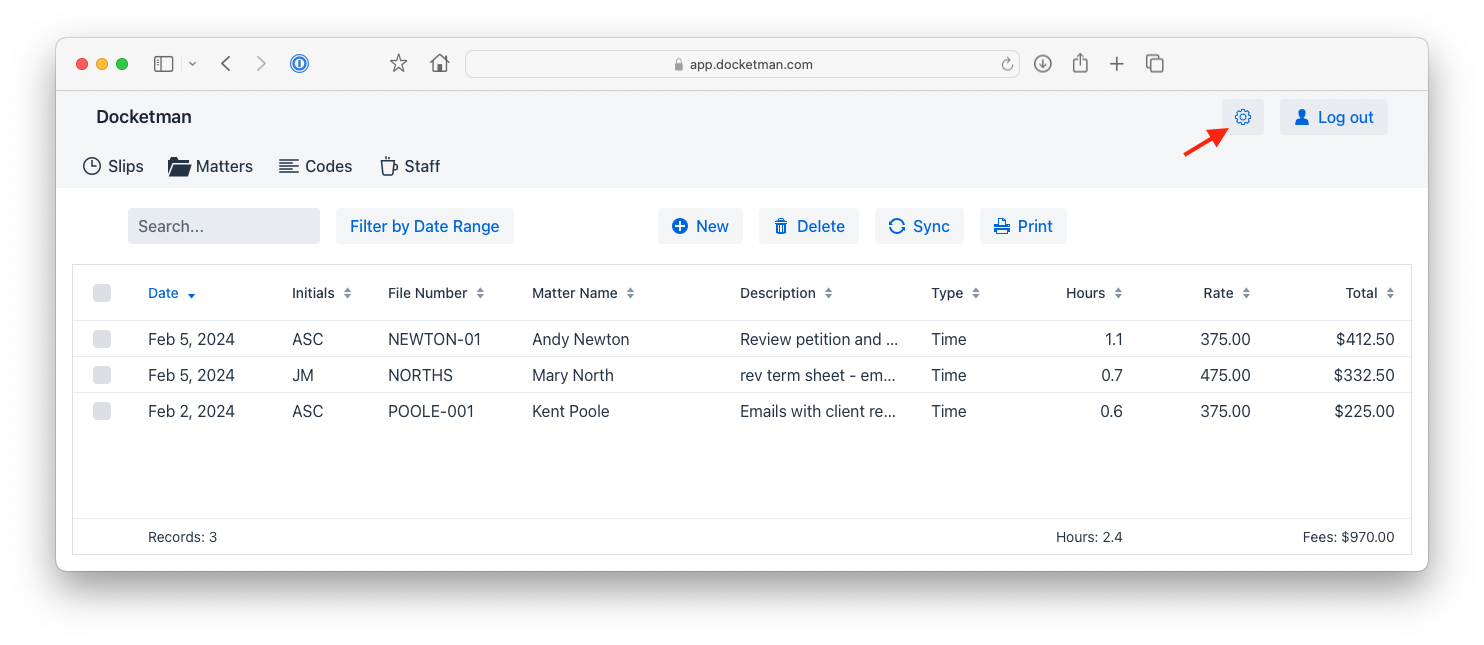Click the Docketman brand link
Screen dimensions: 1484x645
click(x=144, y=117)
